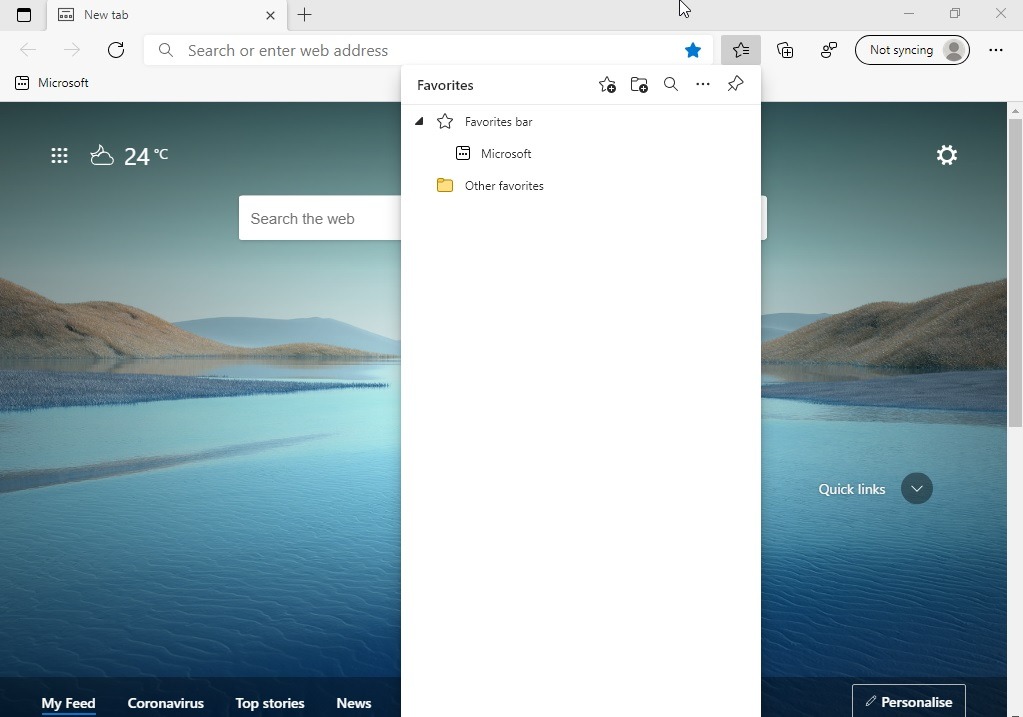Viewport: 1023px width, 717px height.
Task: Expand the Quick links chevron
Action: pyautogui.click(x=916, y=489)
